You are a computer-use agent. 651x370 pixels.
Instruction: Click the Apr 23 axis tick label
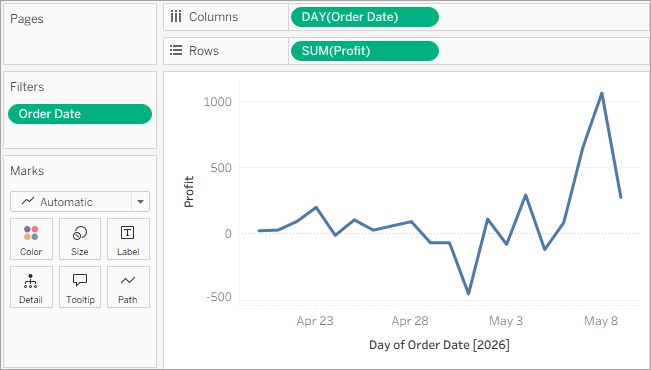point(315,321)
